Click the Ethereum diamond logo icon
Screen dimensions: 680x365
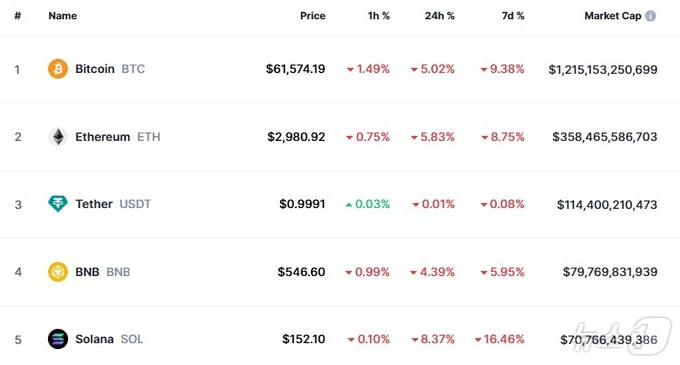click(x=58, y=137)
